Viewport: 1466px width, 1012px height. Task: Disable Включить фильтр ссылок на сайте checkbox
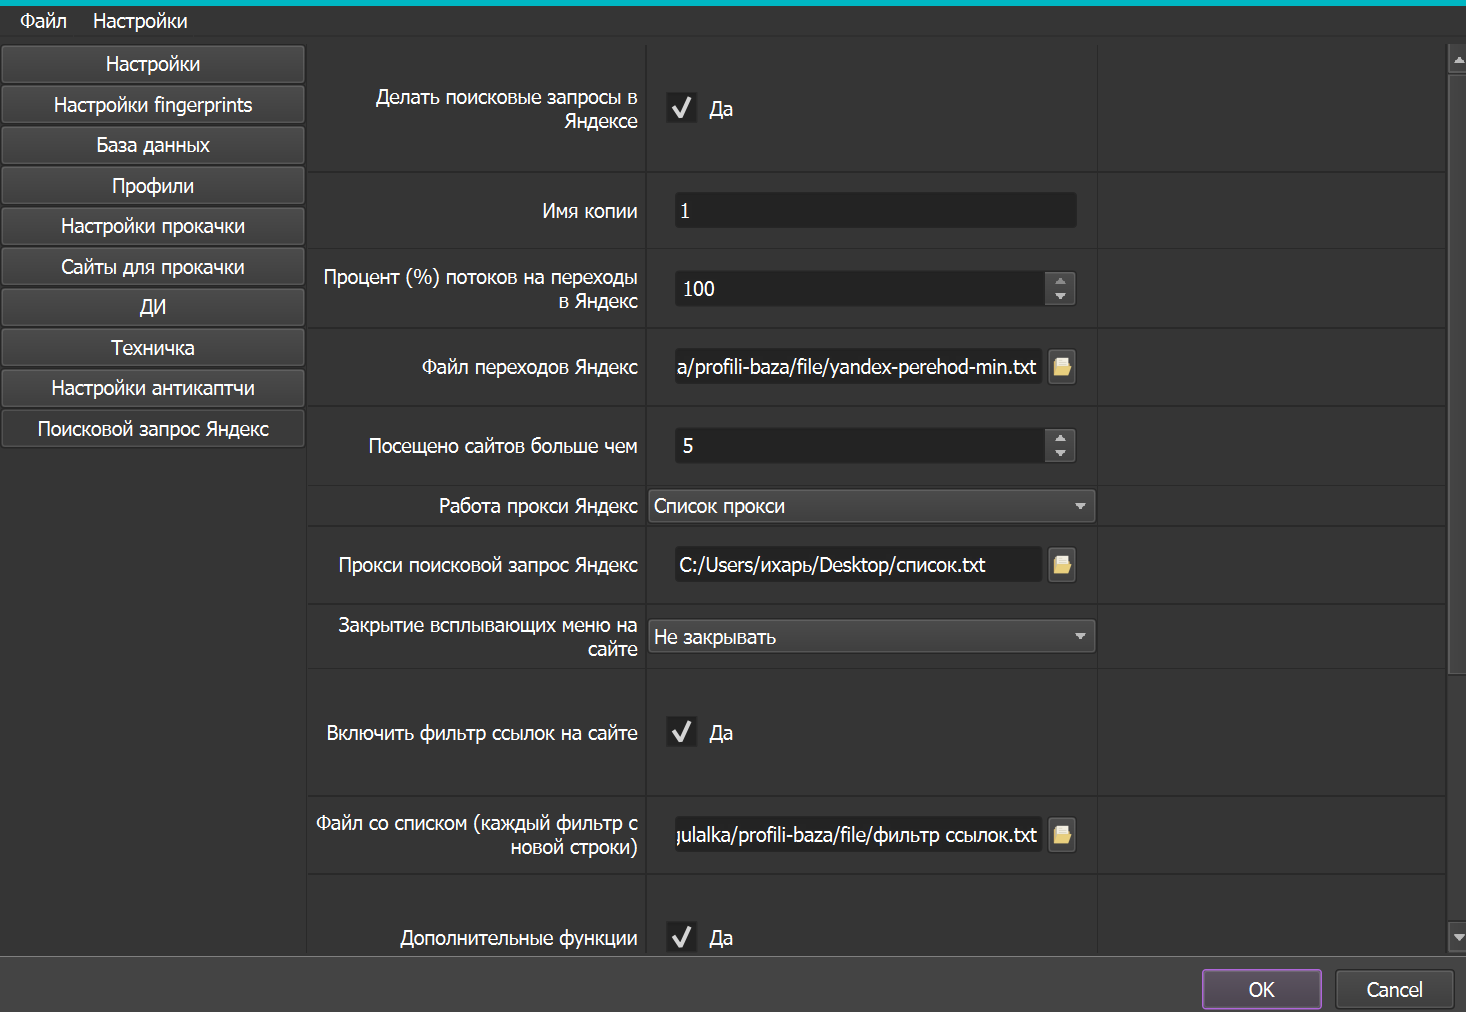682,732
